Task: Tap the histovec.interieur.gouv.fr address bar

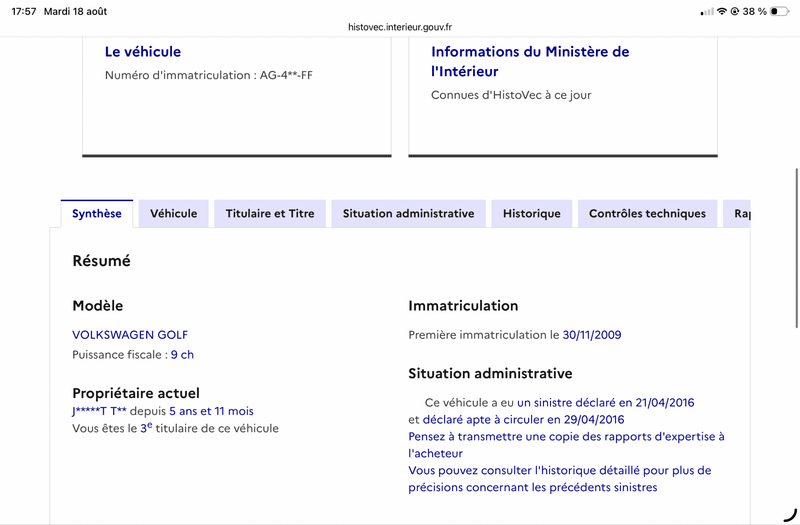Action: (x=400, y=27)
